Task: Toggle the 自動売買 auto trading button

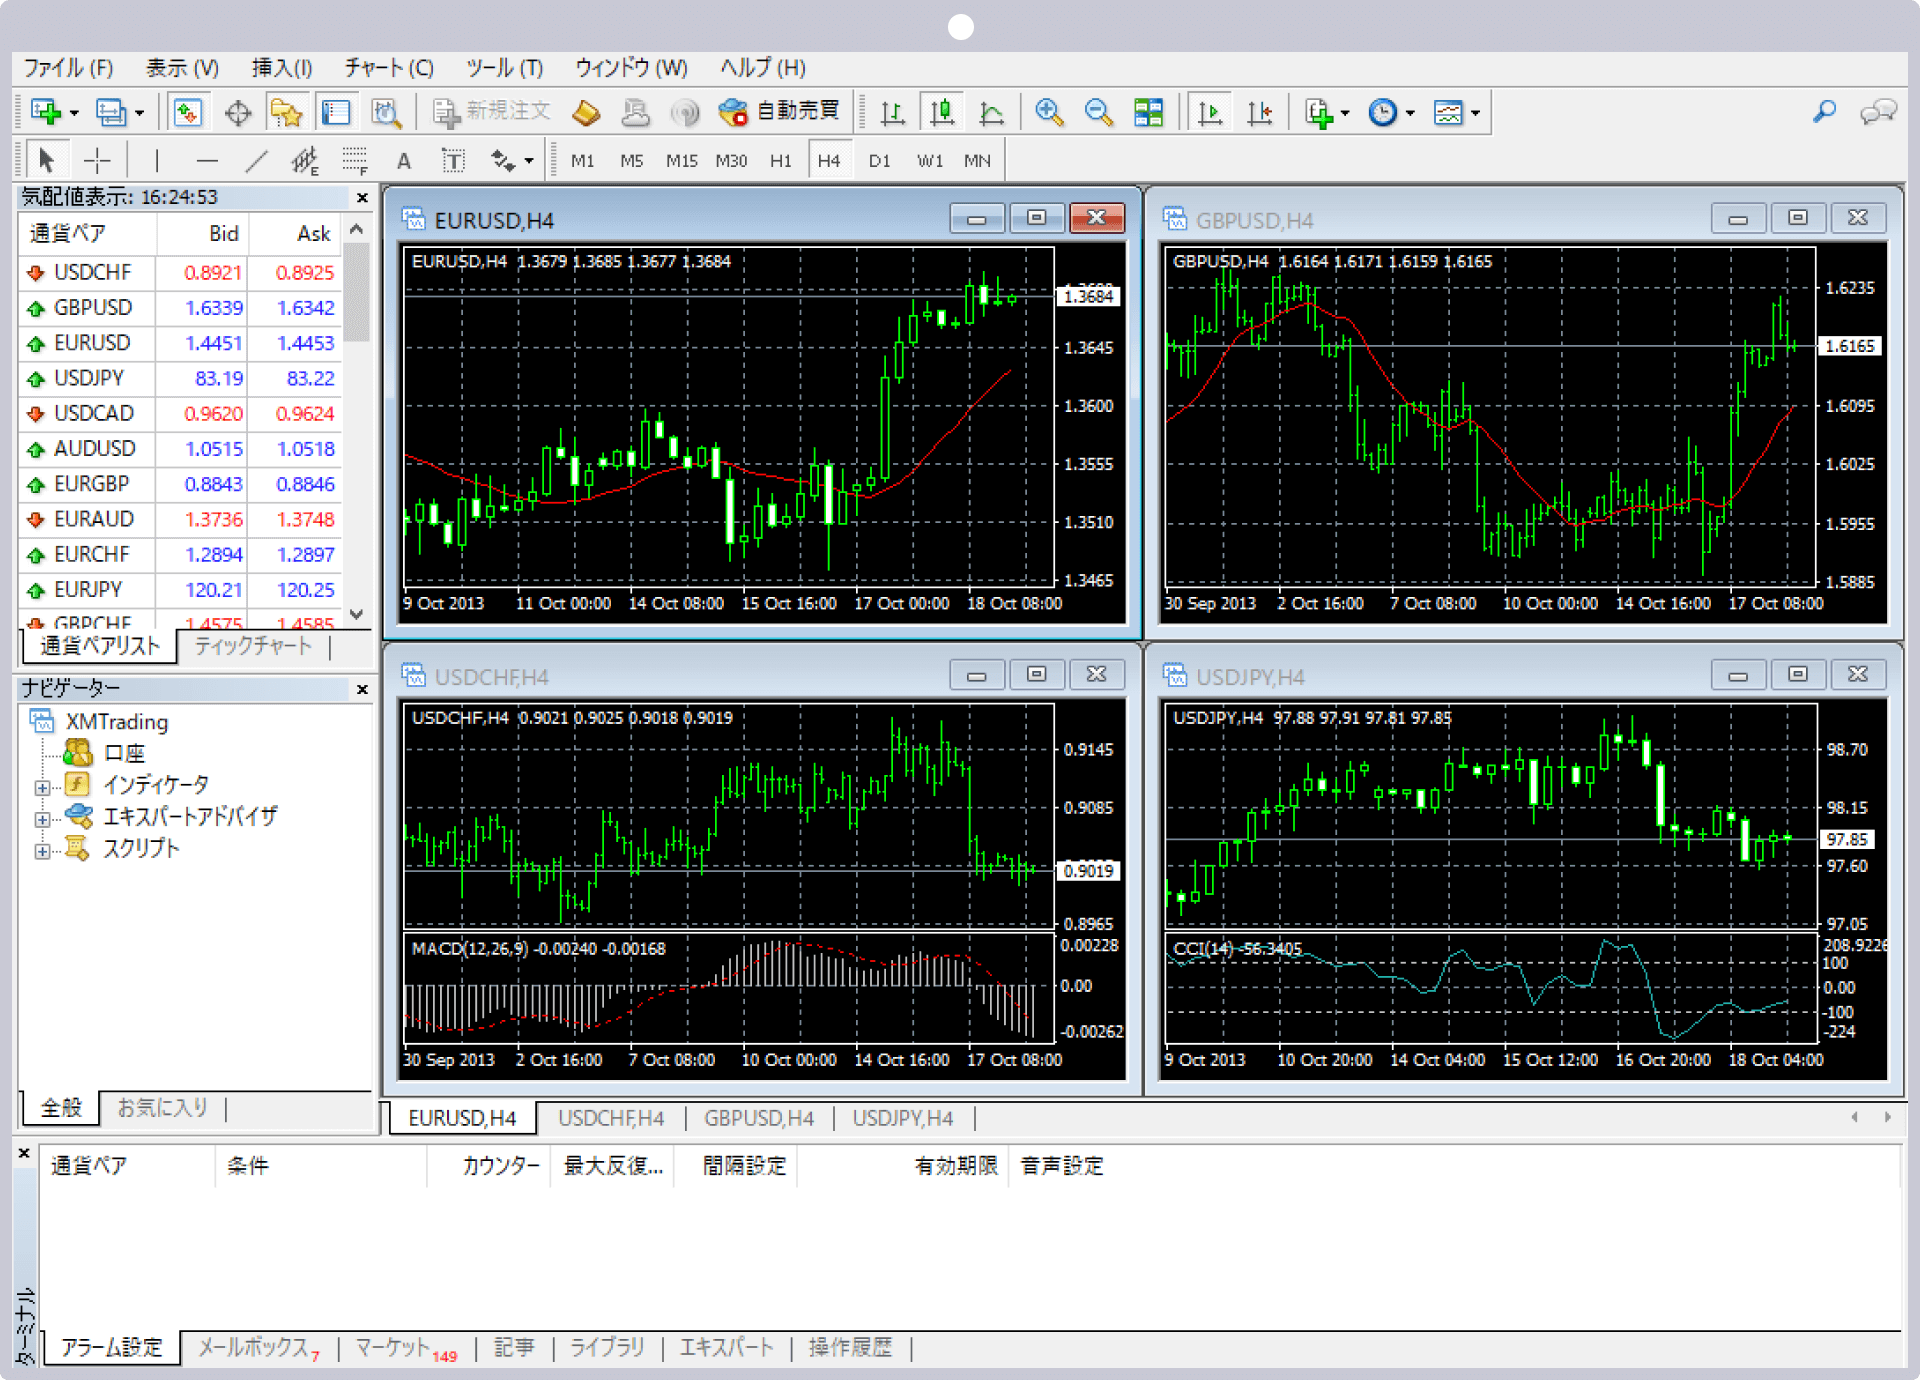Action: pyautogui.click(x=779, y=111)
